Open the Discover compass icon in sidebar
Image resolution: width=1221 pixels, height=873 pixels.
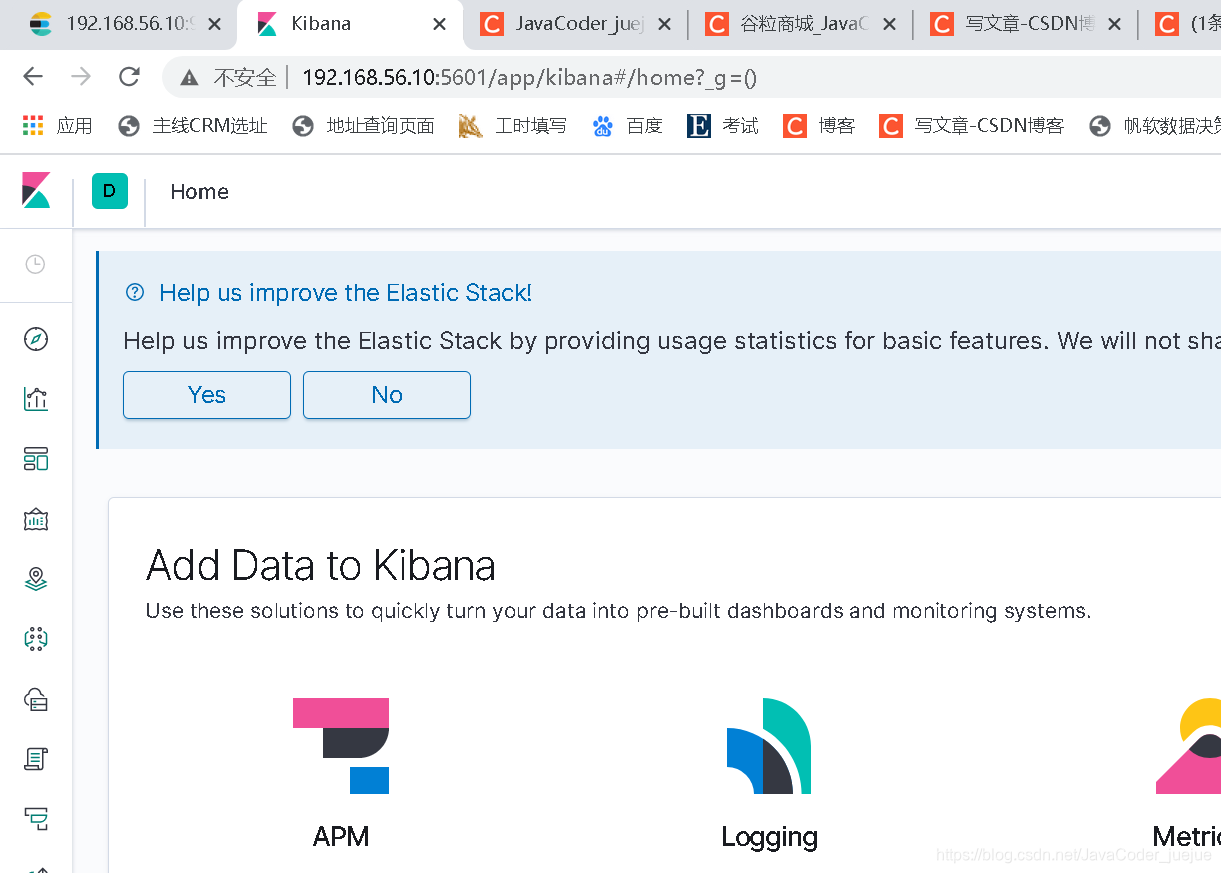(36, 339)
